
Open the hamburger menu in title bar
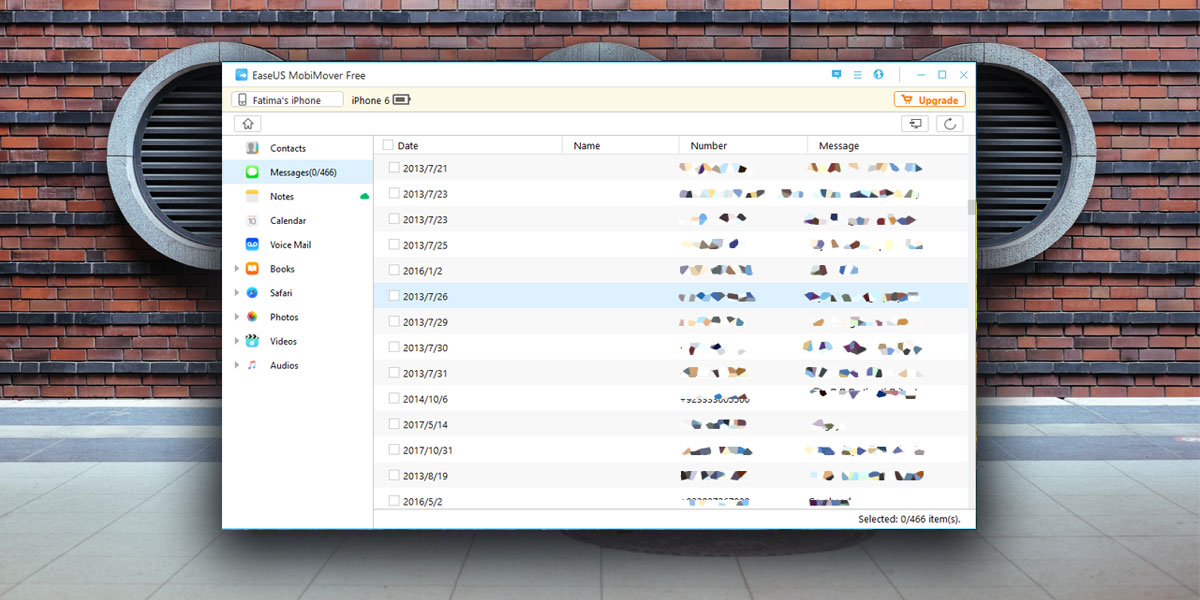pyautogui.click(x=857, y=75)
